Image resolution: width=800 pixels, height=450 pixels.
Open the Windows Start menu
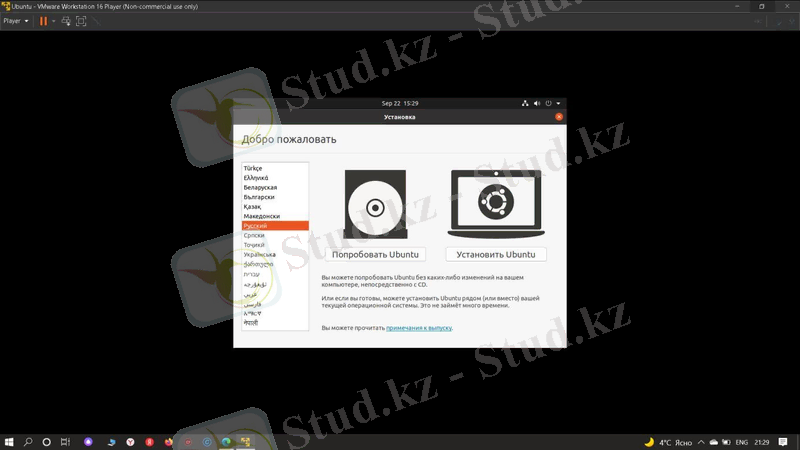[9, 442]
